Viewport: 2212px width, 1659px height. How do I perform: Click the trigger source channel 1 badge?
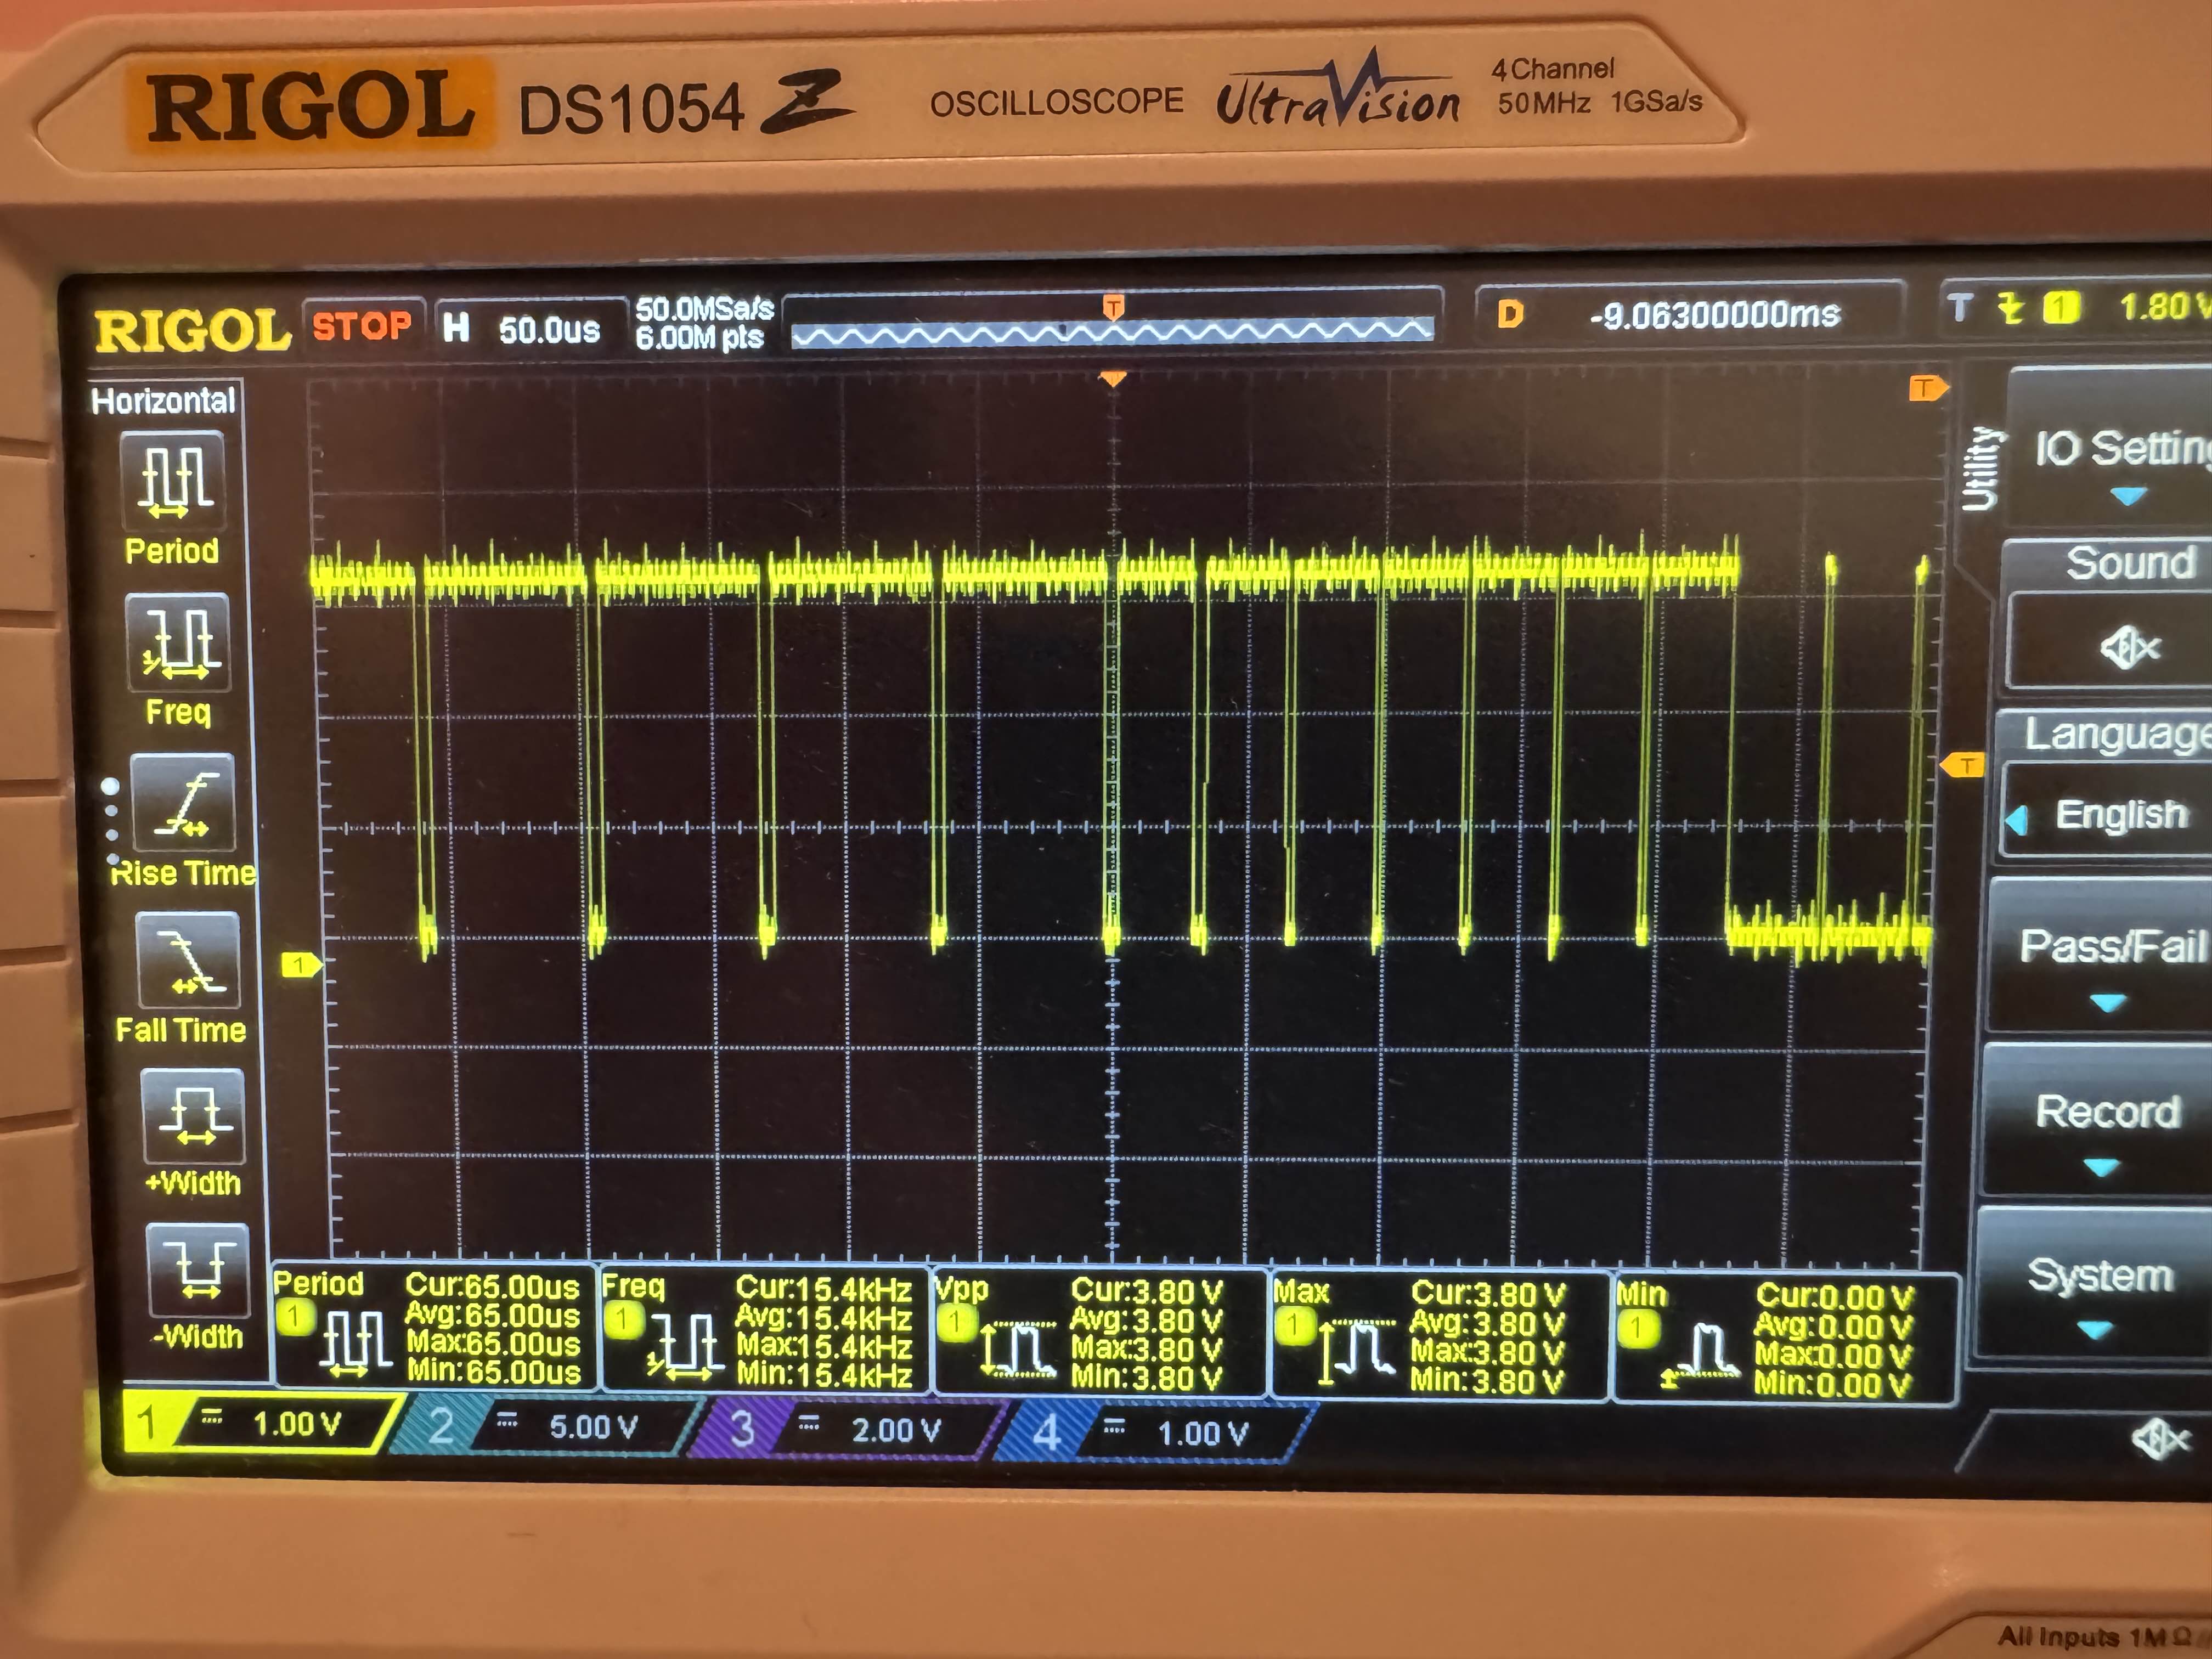[x=2060, y=307]
